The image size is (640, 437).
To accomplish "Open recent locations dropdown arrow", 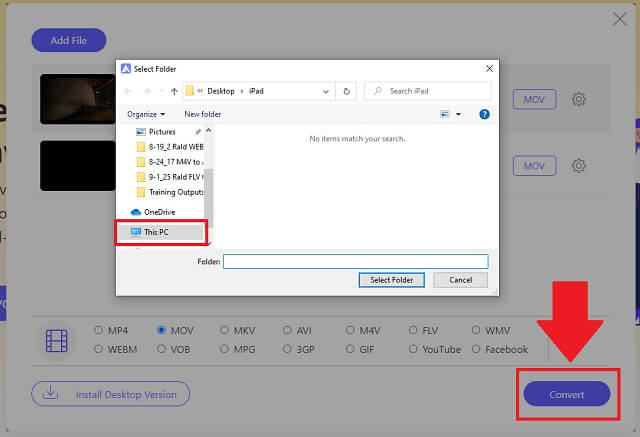I will (162, 91).
